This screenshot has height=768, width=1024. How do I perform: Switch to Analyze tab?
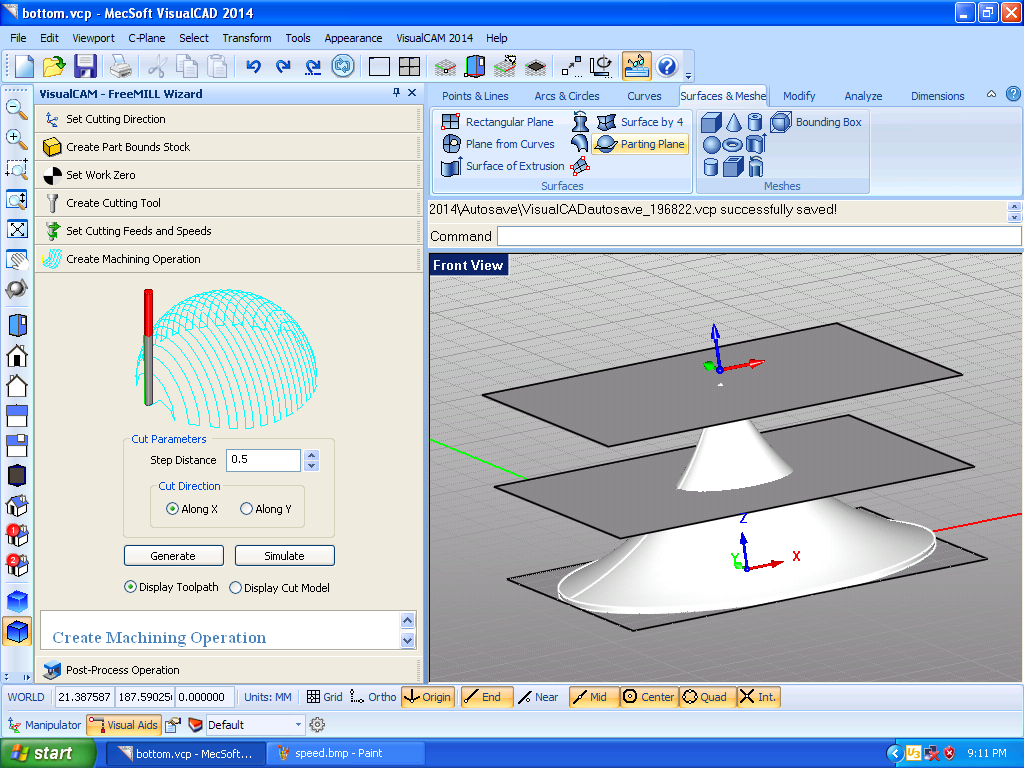tap(863, 96)
